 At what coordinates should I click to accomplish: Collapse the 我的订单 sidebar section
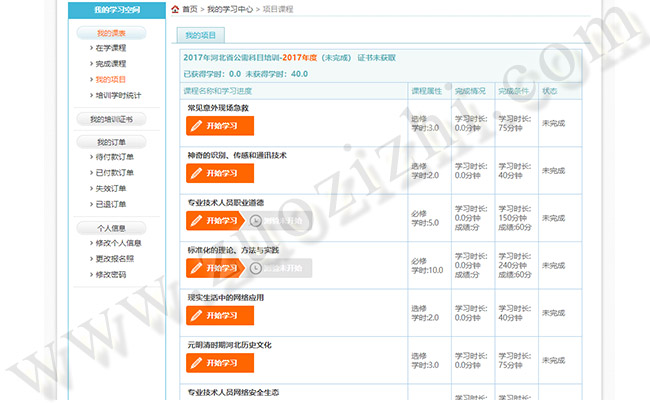[110, 142]
